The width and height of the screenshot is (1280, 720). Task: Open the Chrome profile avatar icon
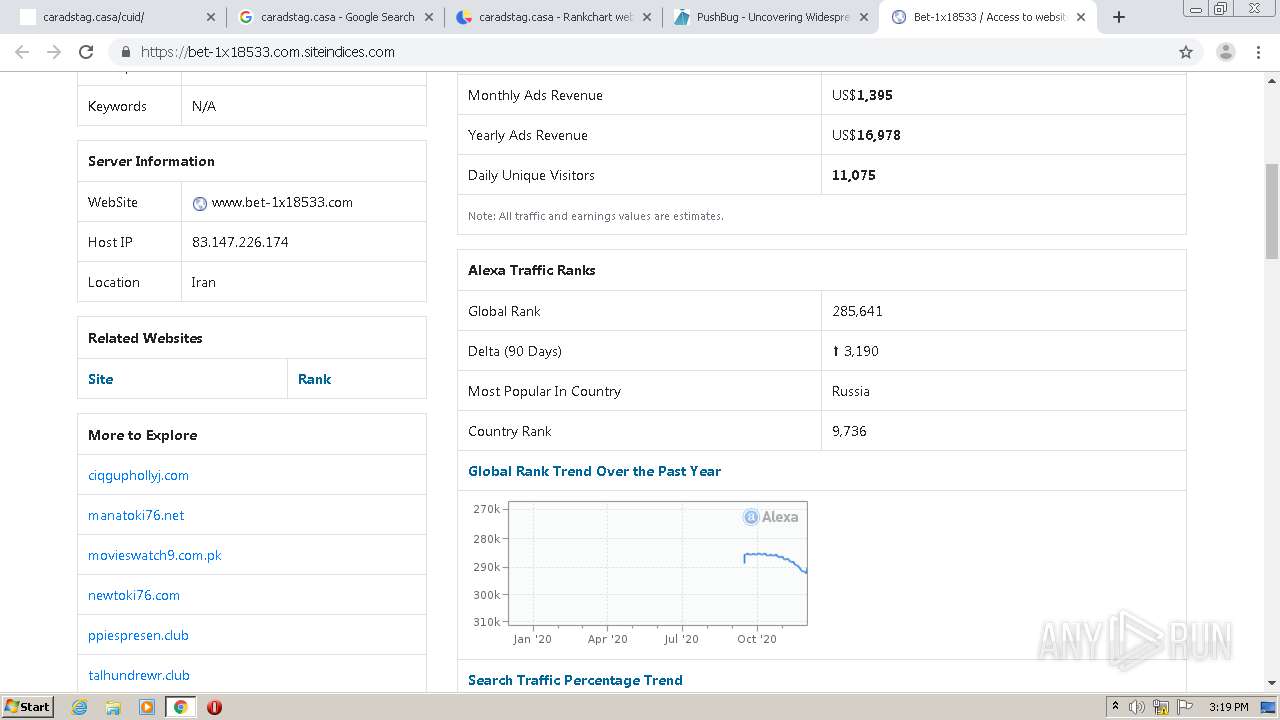(1225, 52)
